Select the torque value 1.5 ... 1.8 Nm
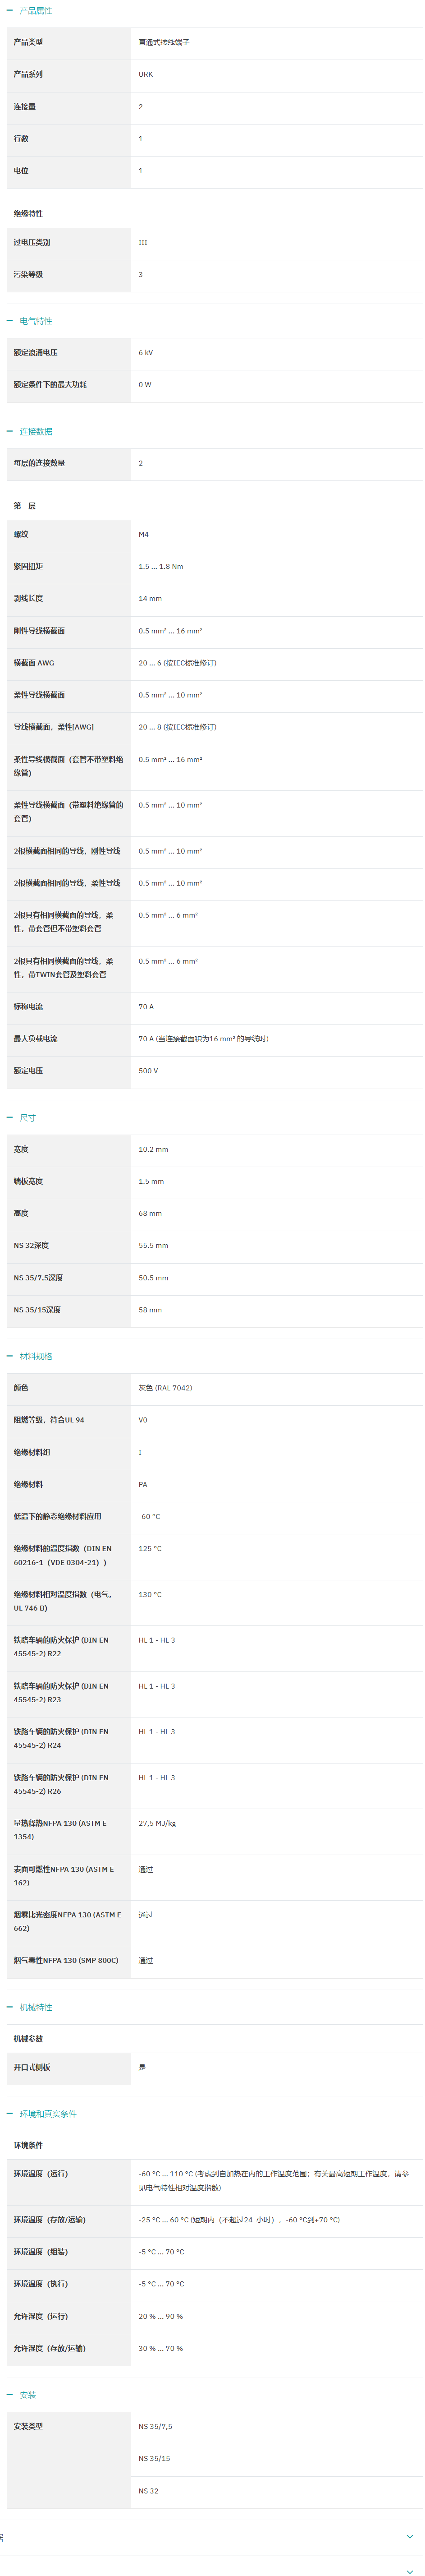The height and width of the screenshot is (2576, 425). [x=161, y=566]
